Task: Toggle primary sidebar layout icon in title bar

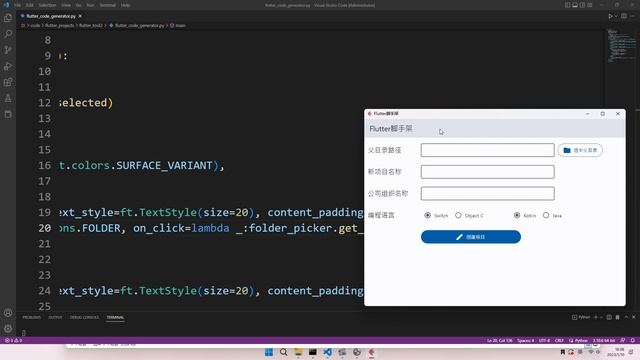Action: tap(567, 5)
